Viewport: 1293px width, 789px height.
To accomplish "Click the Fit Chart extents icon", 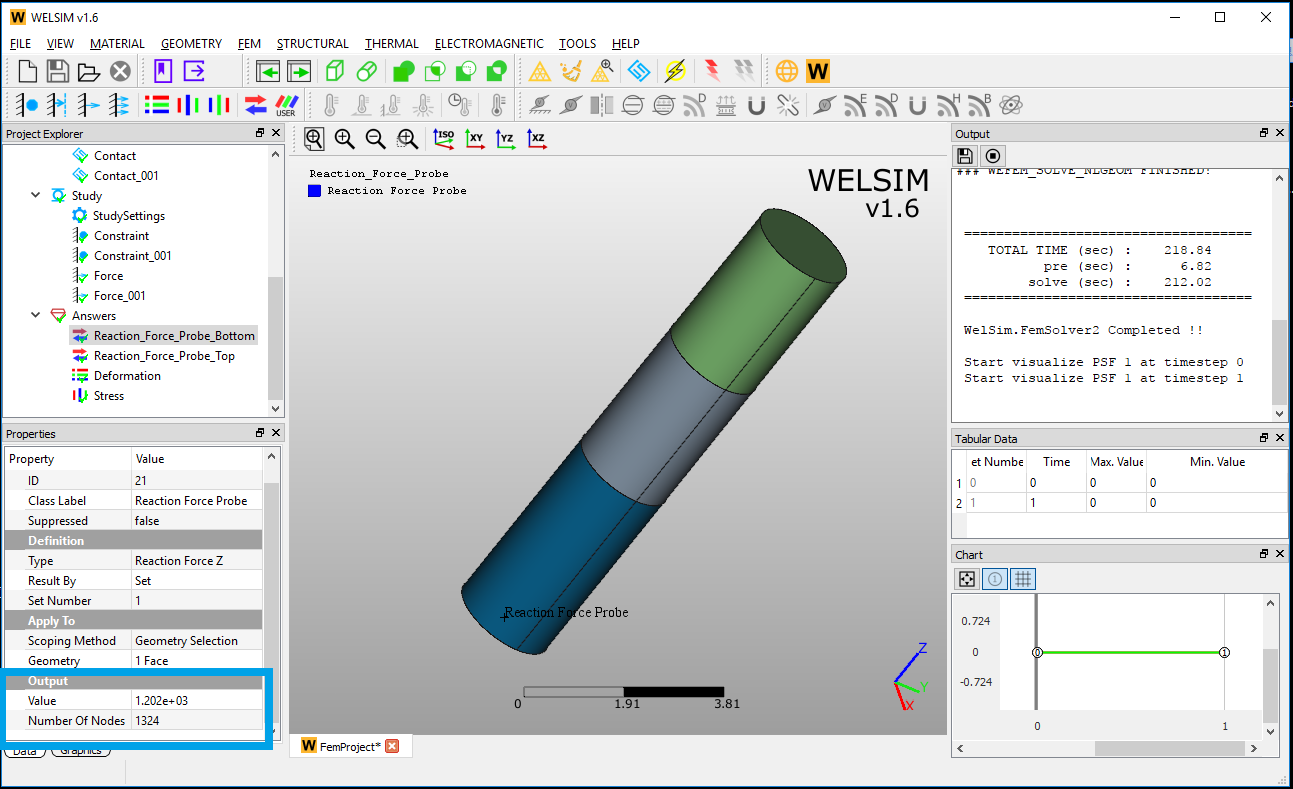I will point(966,578).
